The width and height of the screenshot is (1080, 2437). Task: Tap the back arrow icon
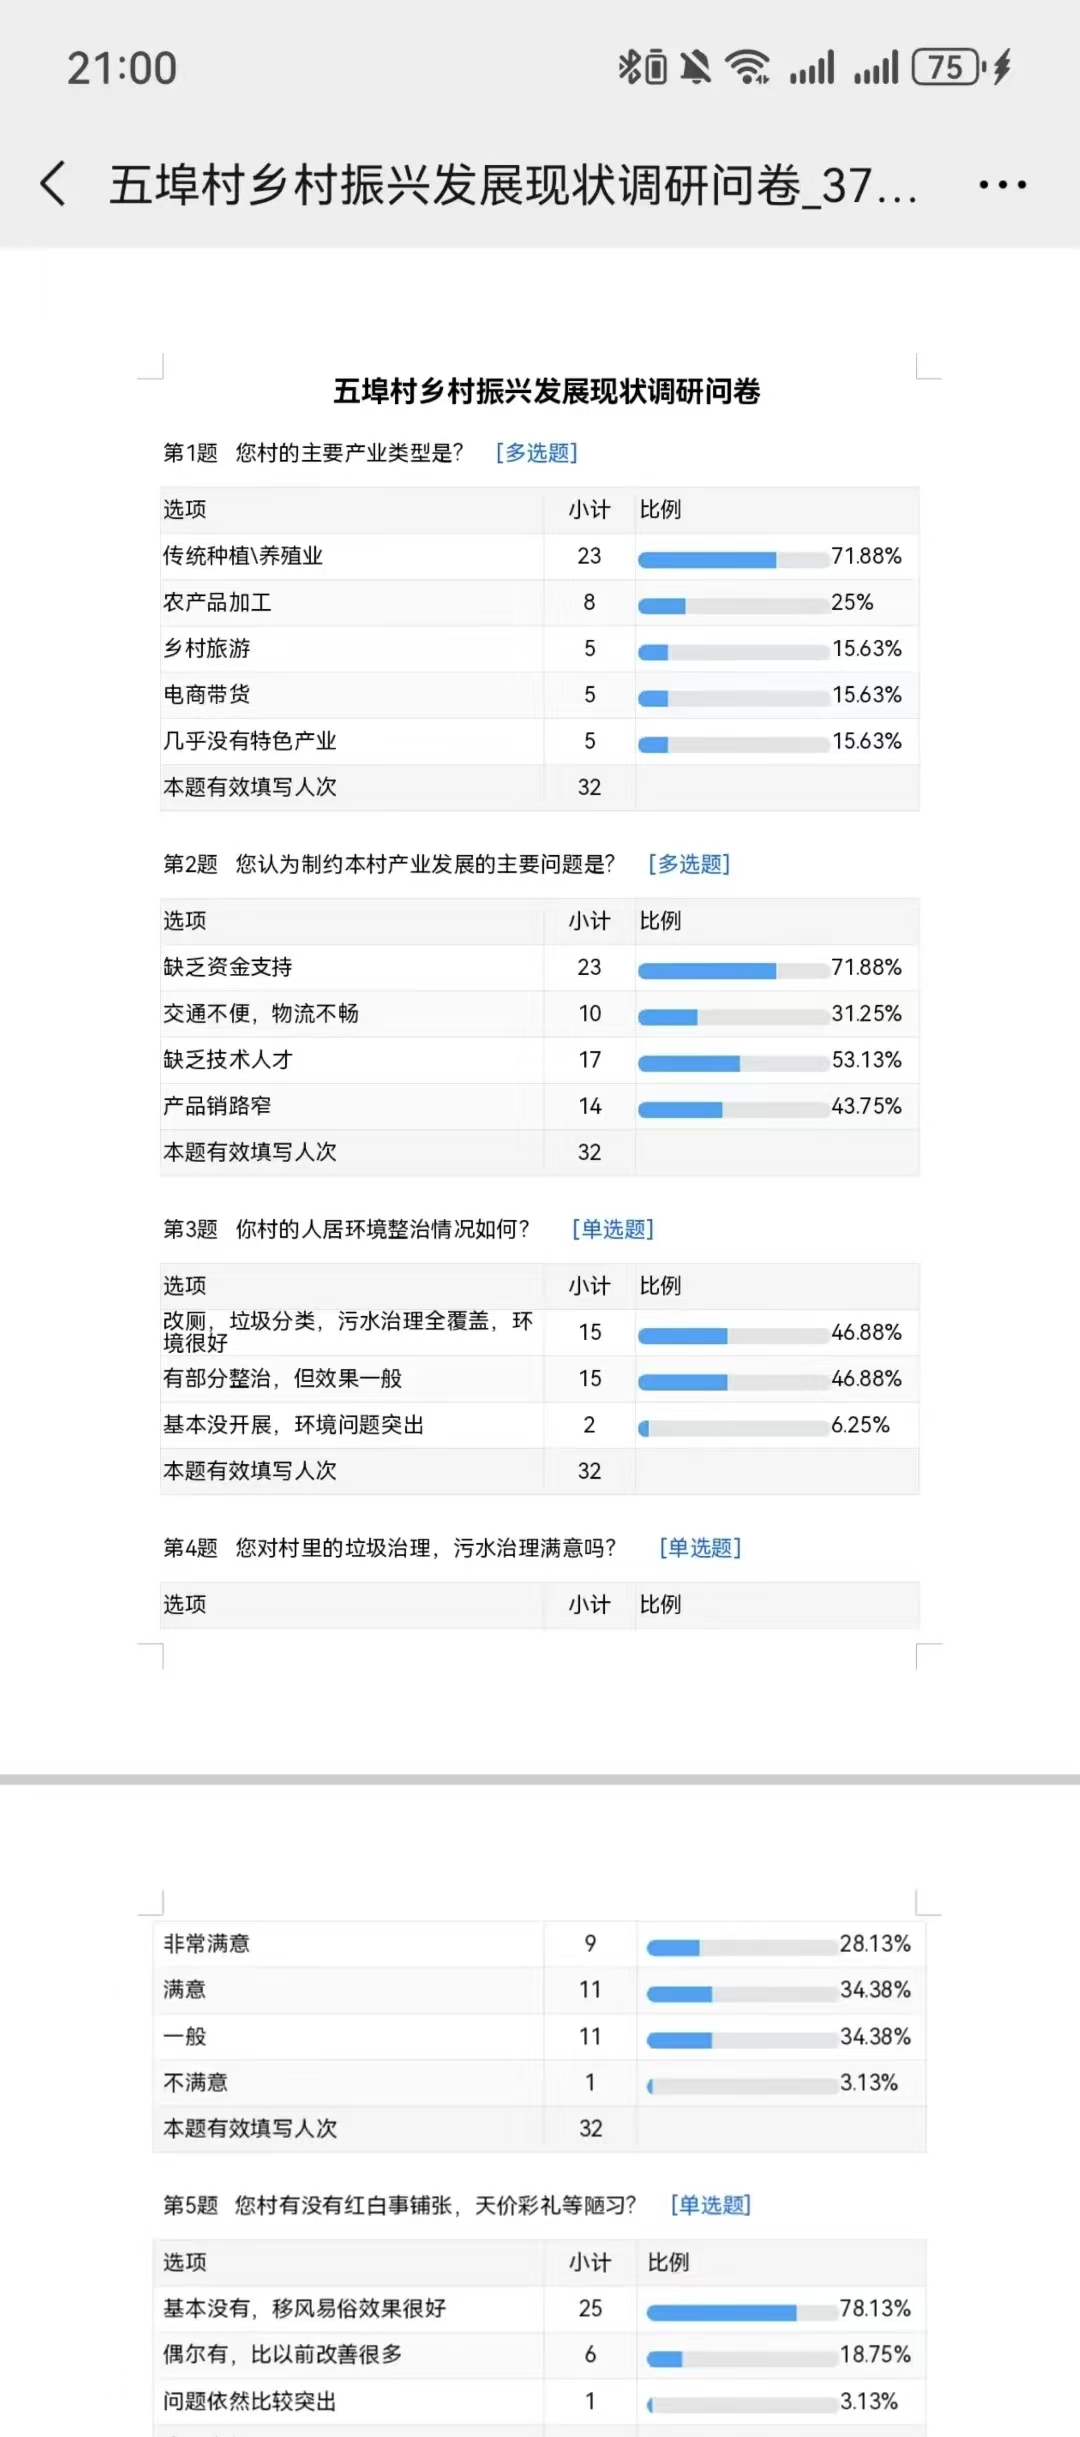[53, 184]
